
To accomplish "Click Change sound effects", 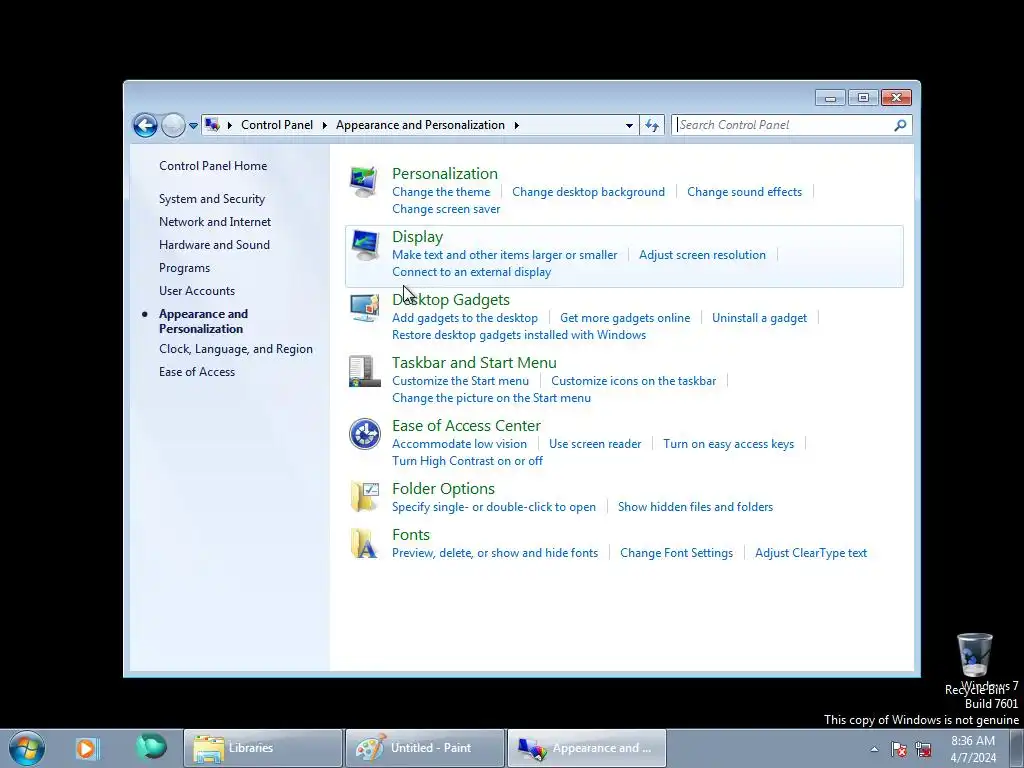I will [x=744, y=192].
